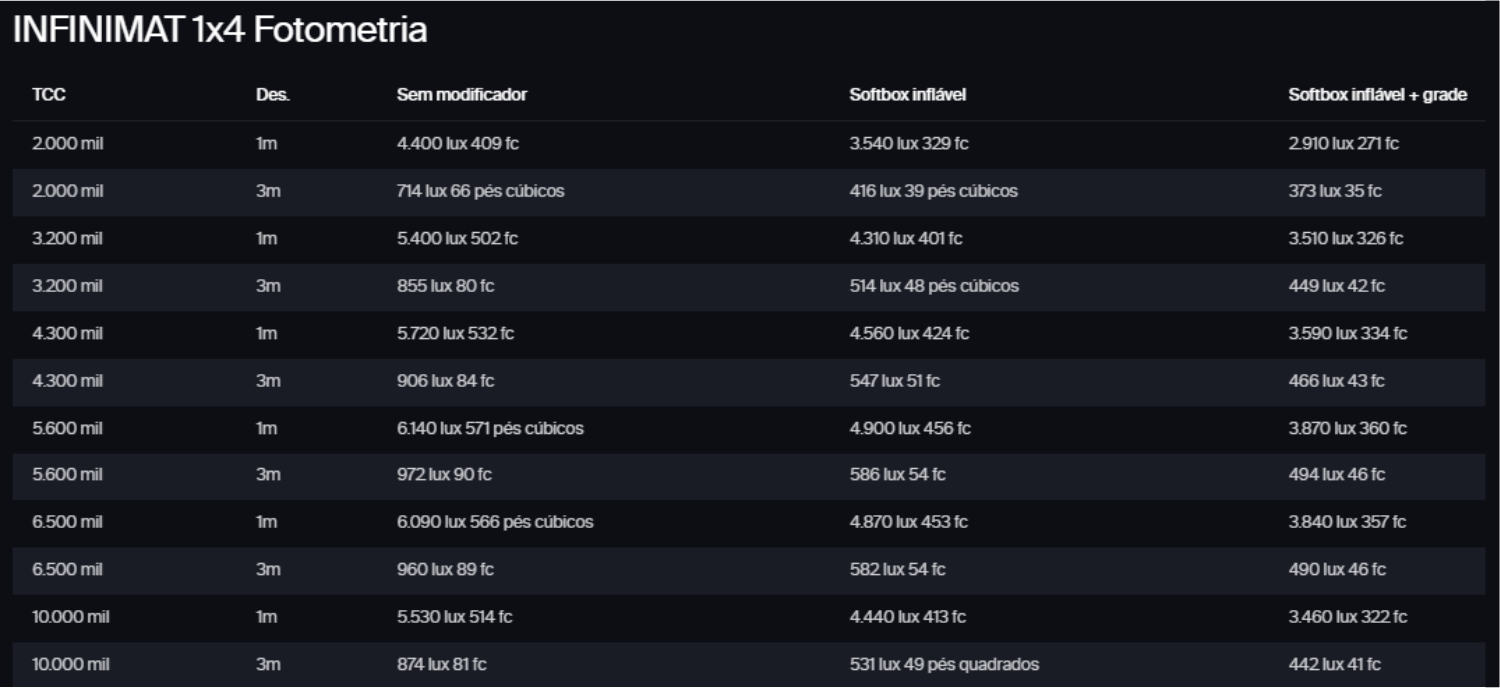Select the "6.140 lux 571 pés cúbicos" cell

pyautogui.click(x=490, y=429)
